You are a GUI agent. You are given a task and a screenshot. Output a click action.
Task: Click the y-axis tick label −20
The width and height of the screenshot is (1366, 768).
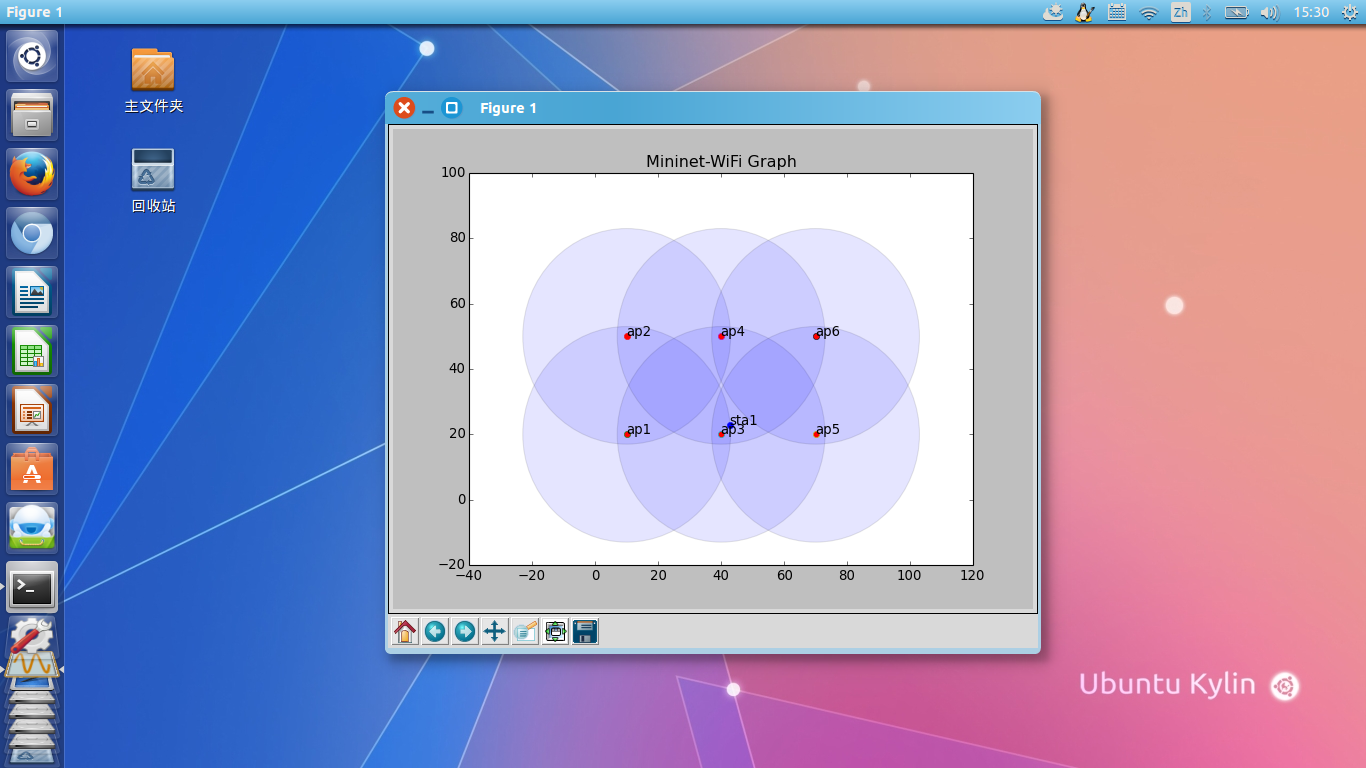pos(451,565)
